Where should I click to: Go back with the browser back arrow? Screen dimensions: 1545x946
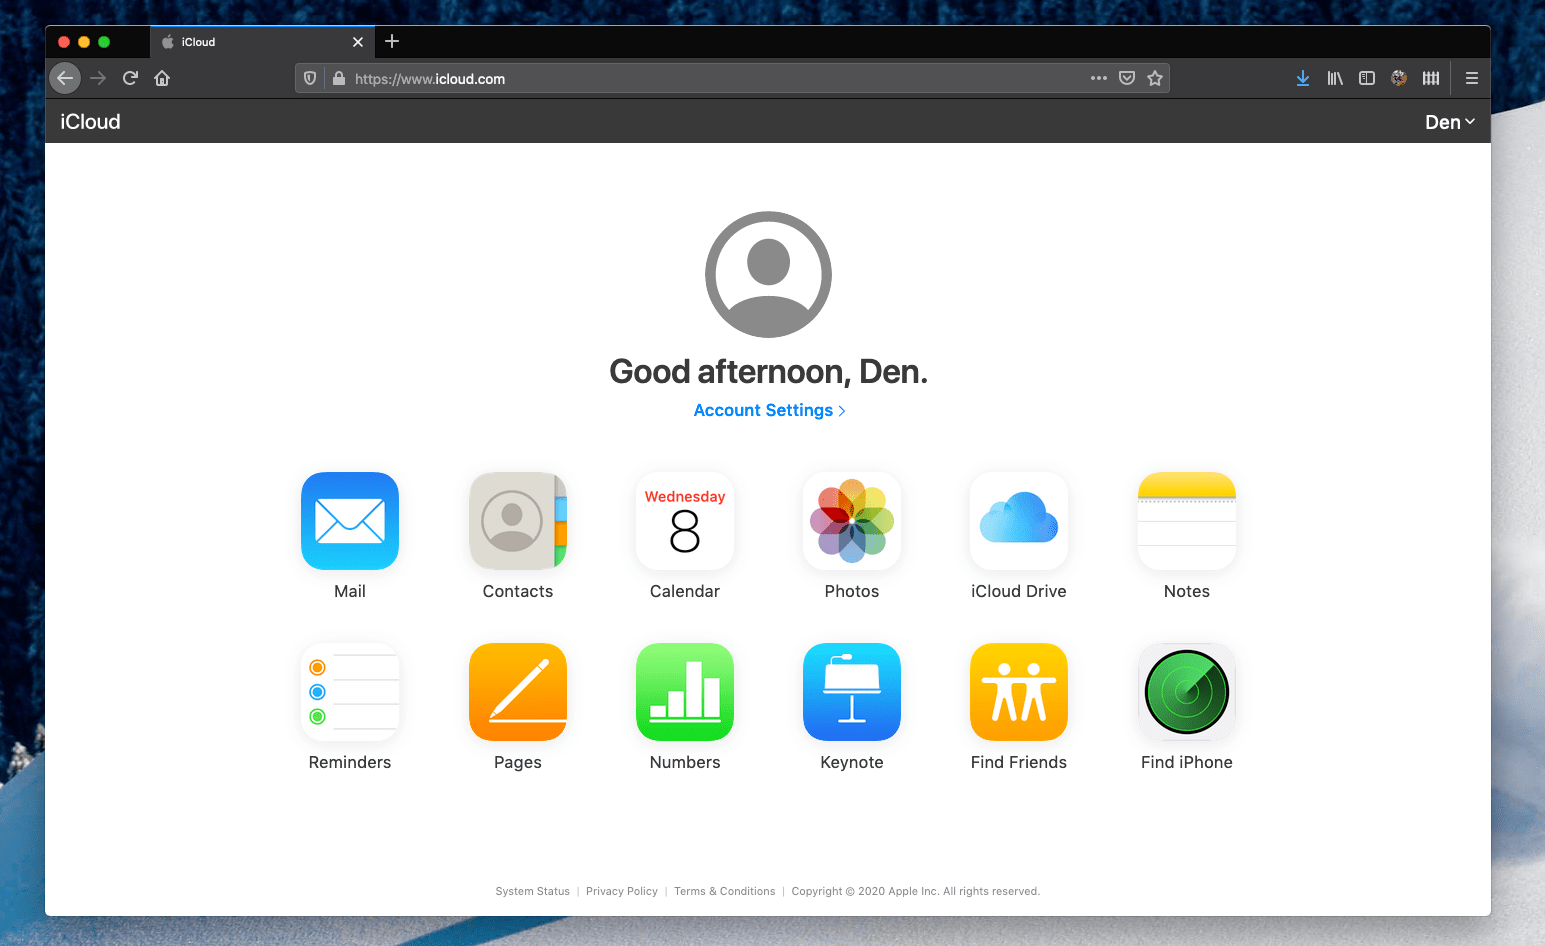point(65,78)
